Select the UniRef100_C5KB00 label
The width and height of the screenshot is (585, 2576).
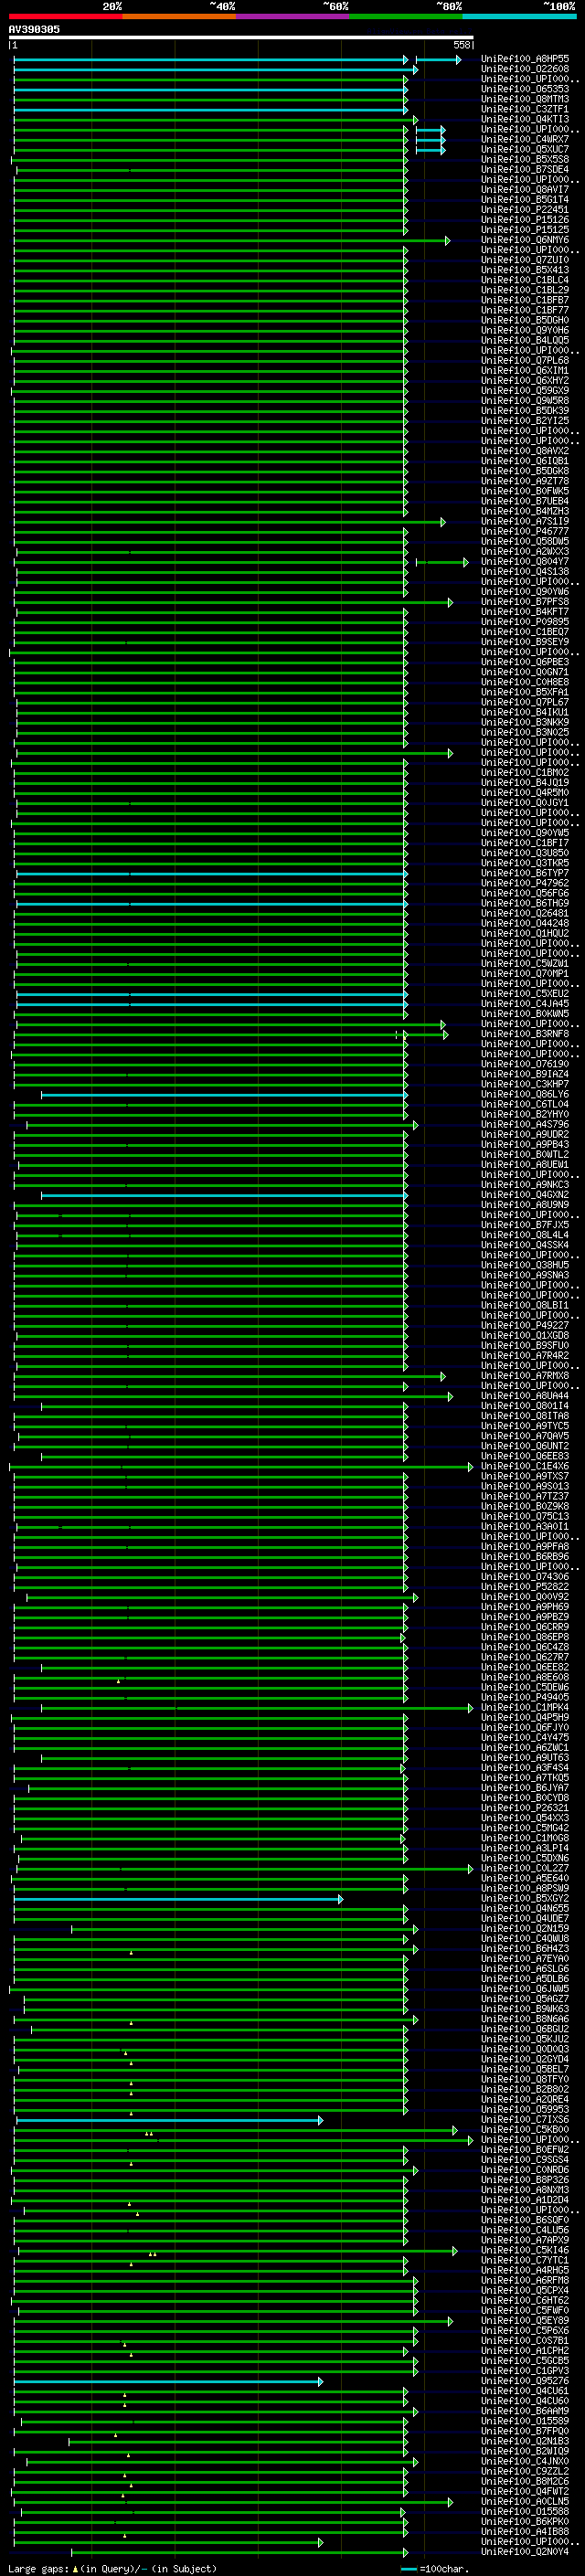(525, 2129)
